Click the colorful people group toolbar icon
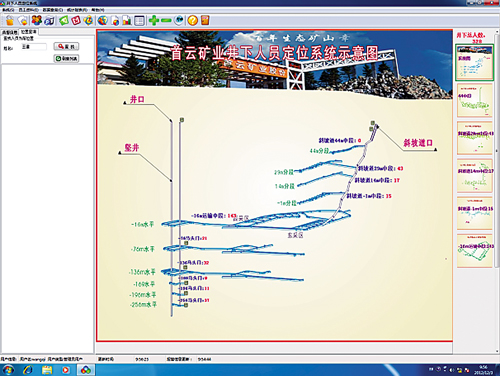The width and height of the screenshot is (500, 376). [37, 20]
